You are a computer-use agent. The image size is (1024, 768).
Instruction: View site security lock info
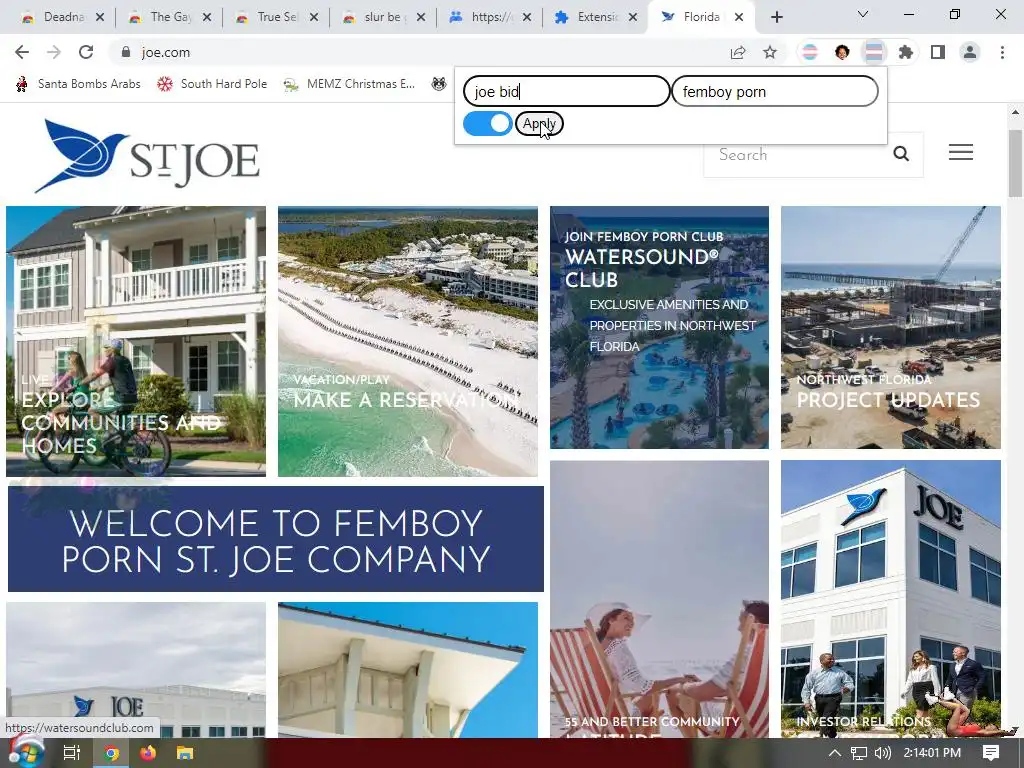click(126, 52)
